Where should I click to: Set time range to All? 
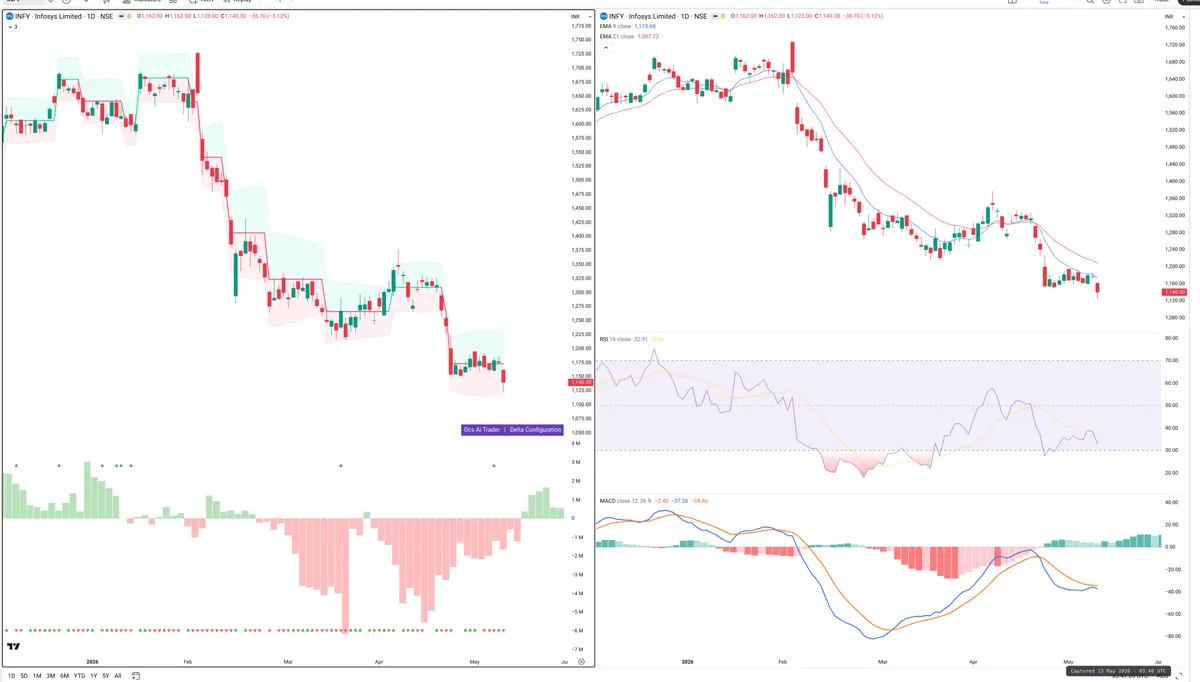pos(118,676)
